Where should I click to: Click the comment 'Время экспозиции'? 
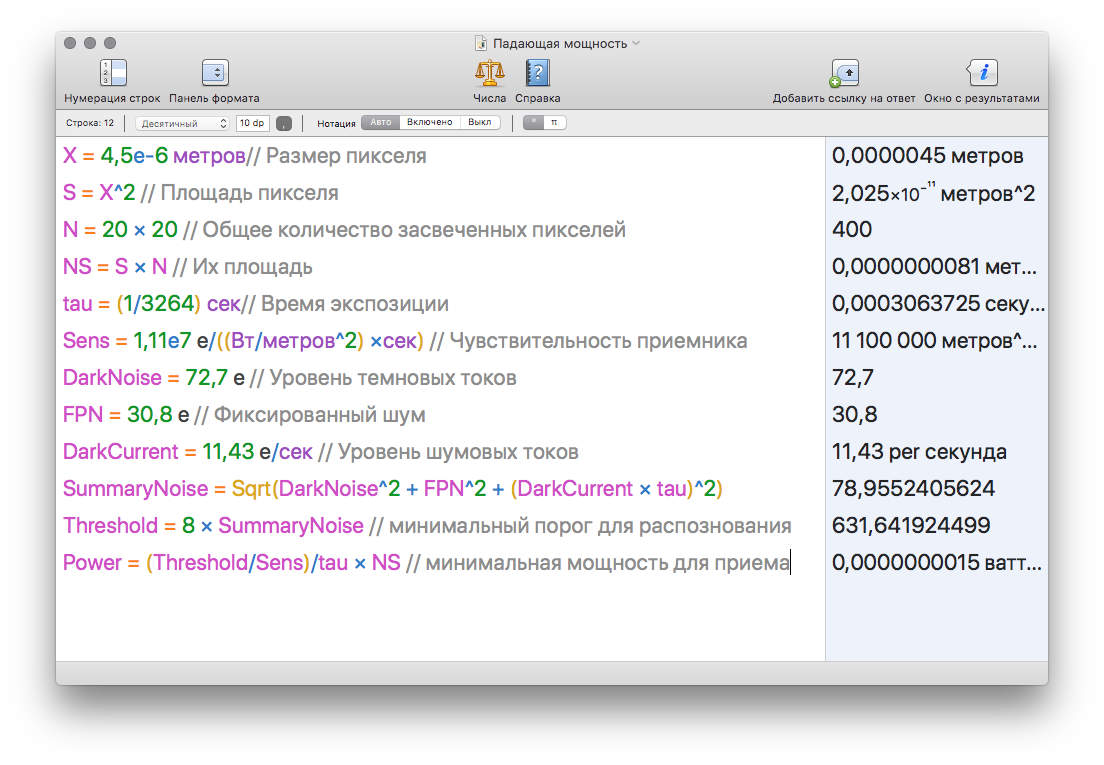pos(354,303)
